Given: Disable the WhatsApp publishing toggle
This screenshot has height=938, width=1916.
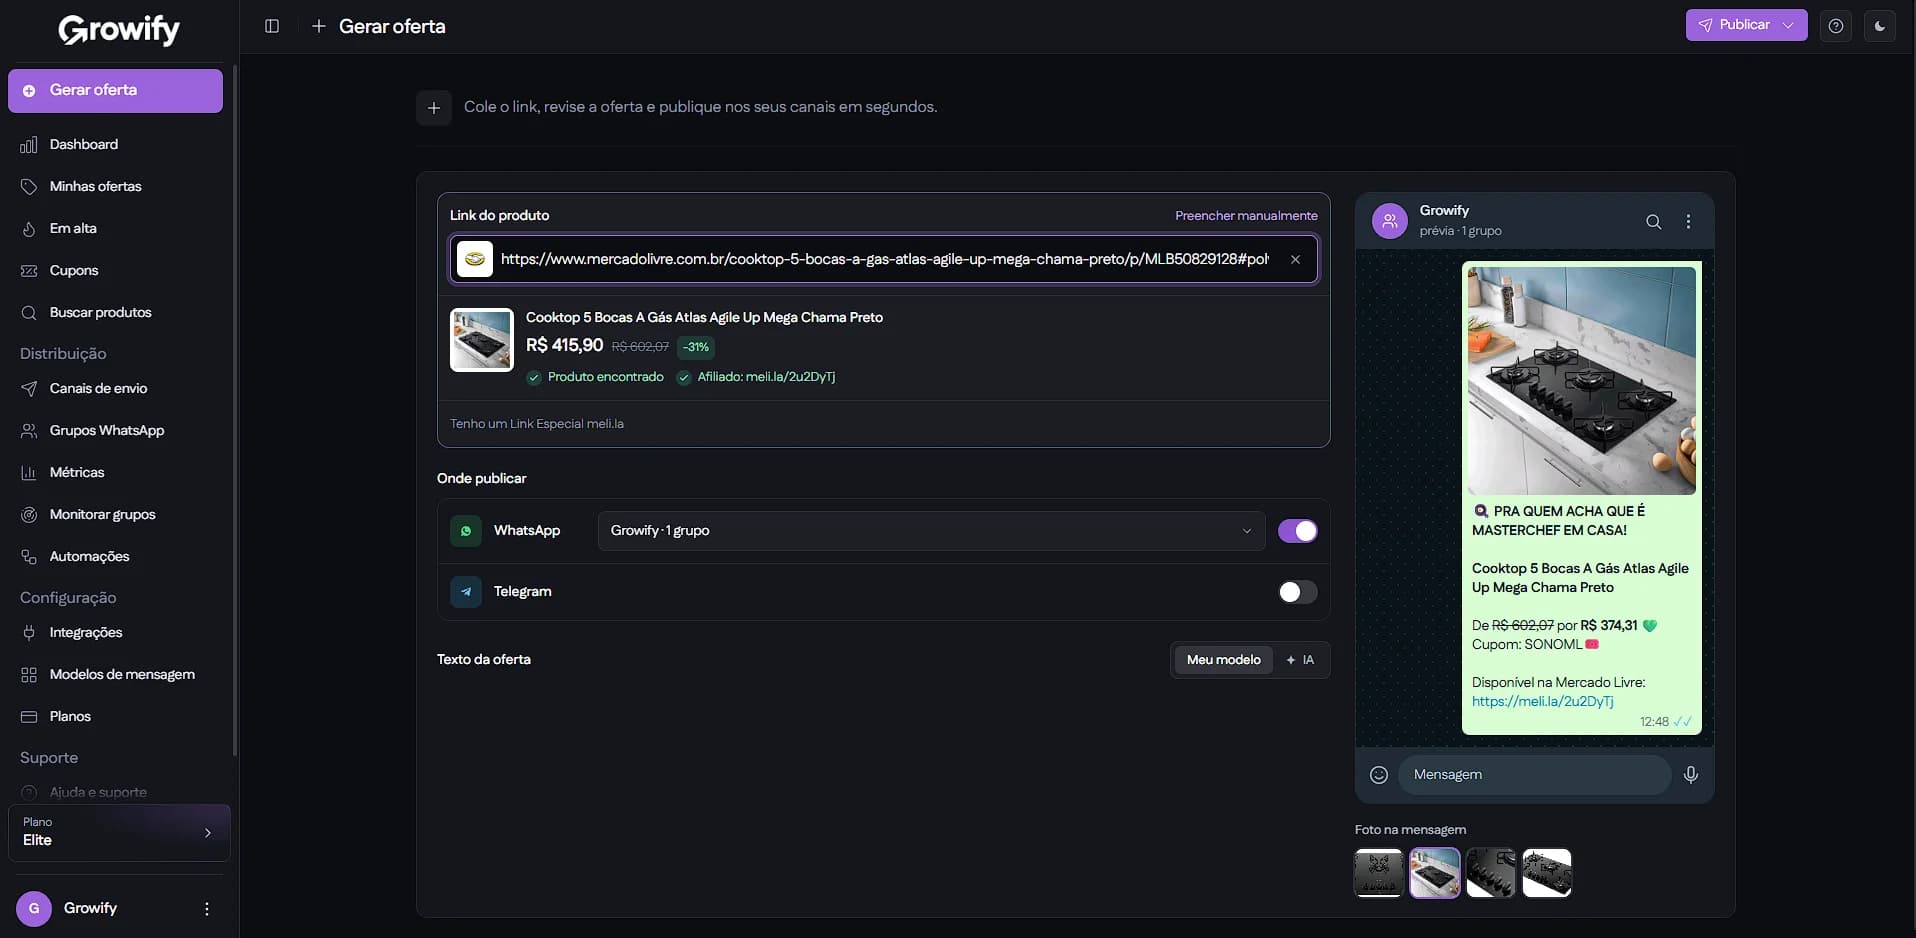Looking at the screenshot, I should point(1298,531).
